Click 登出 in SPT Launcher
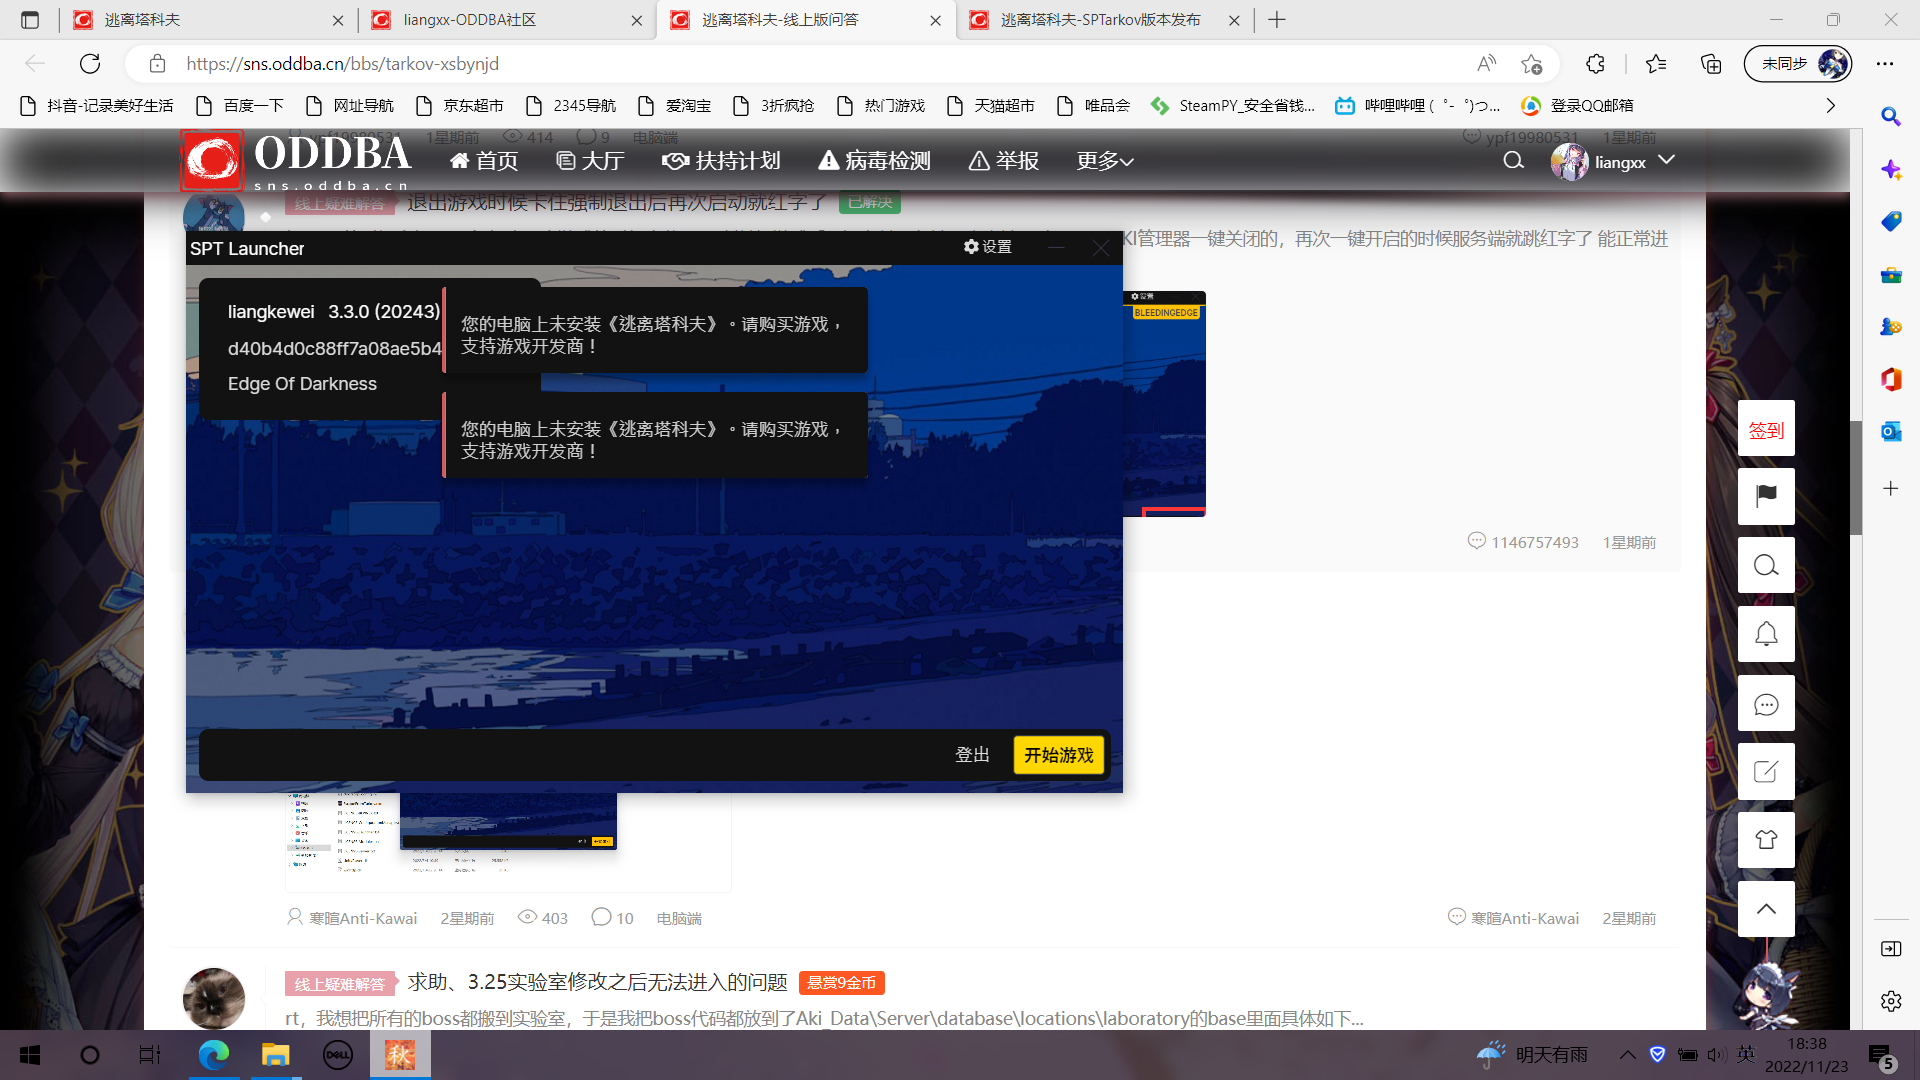 (x=972, y=755)
